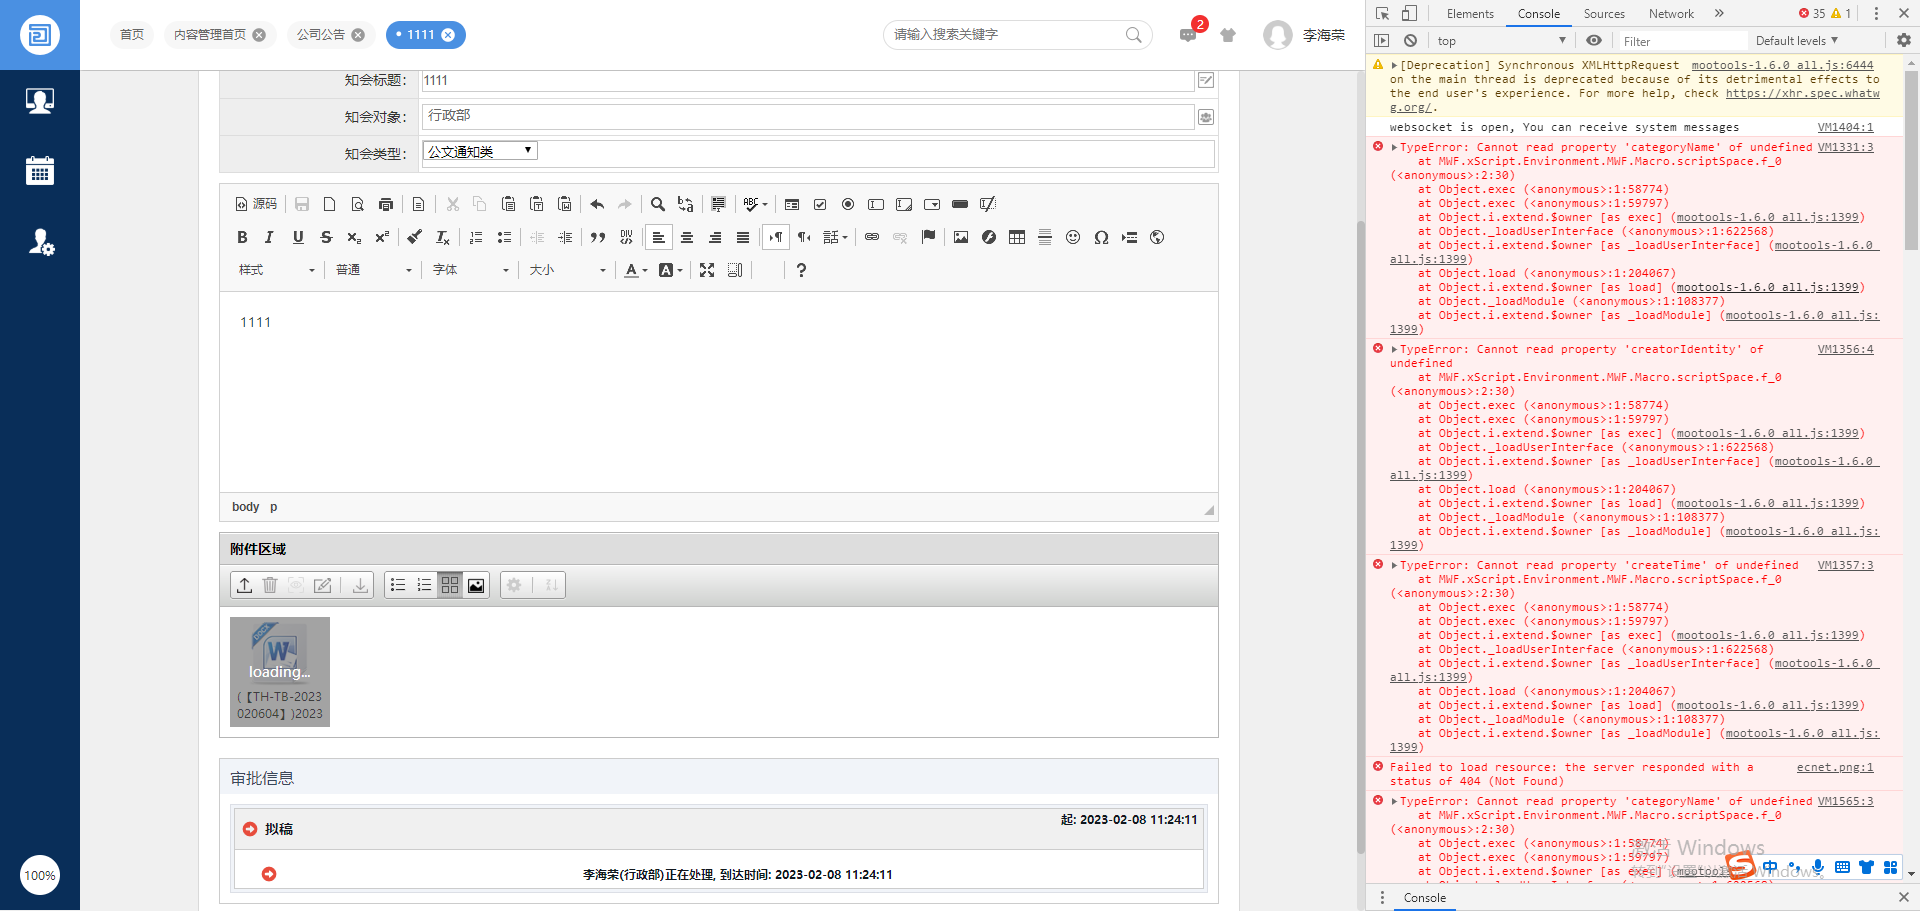Insert a form checkbox element
Image resolution: width=1920 pixels, height=911 pixels.
coord(820,204)
